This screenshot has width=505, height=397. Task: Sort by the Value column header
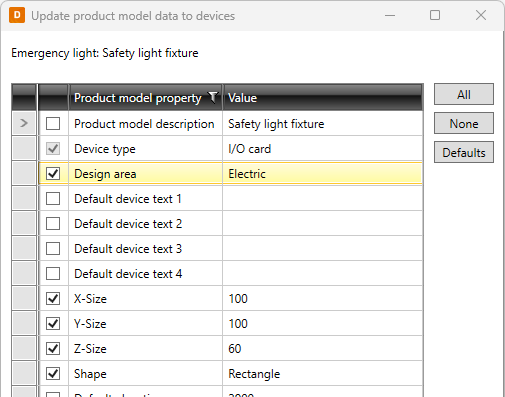[323, 98]
